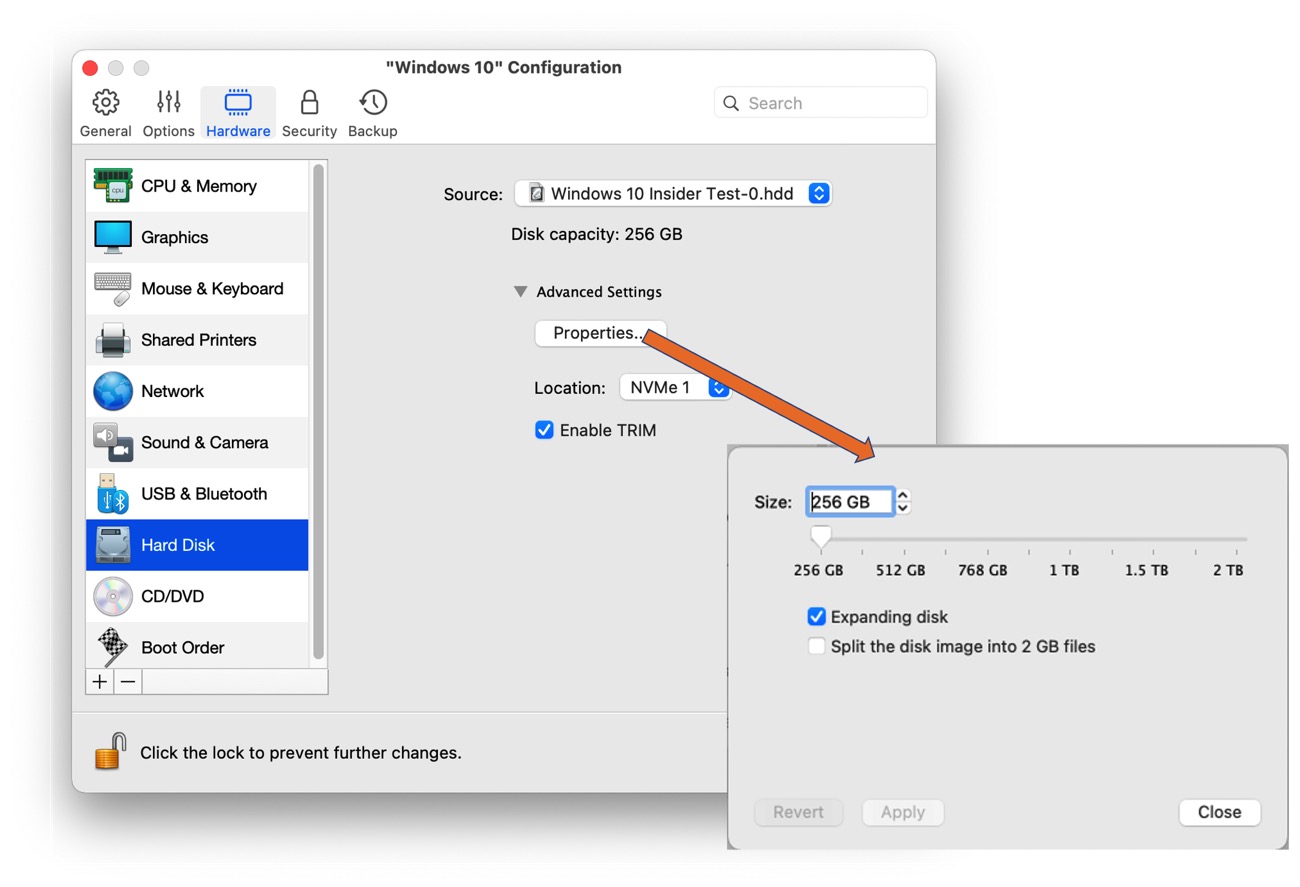Open the General settings gear icon

(x=105, y=103)
